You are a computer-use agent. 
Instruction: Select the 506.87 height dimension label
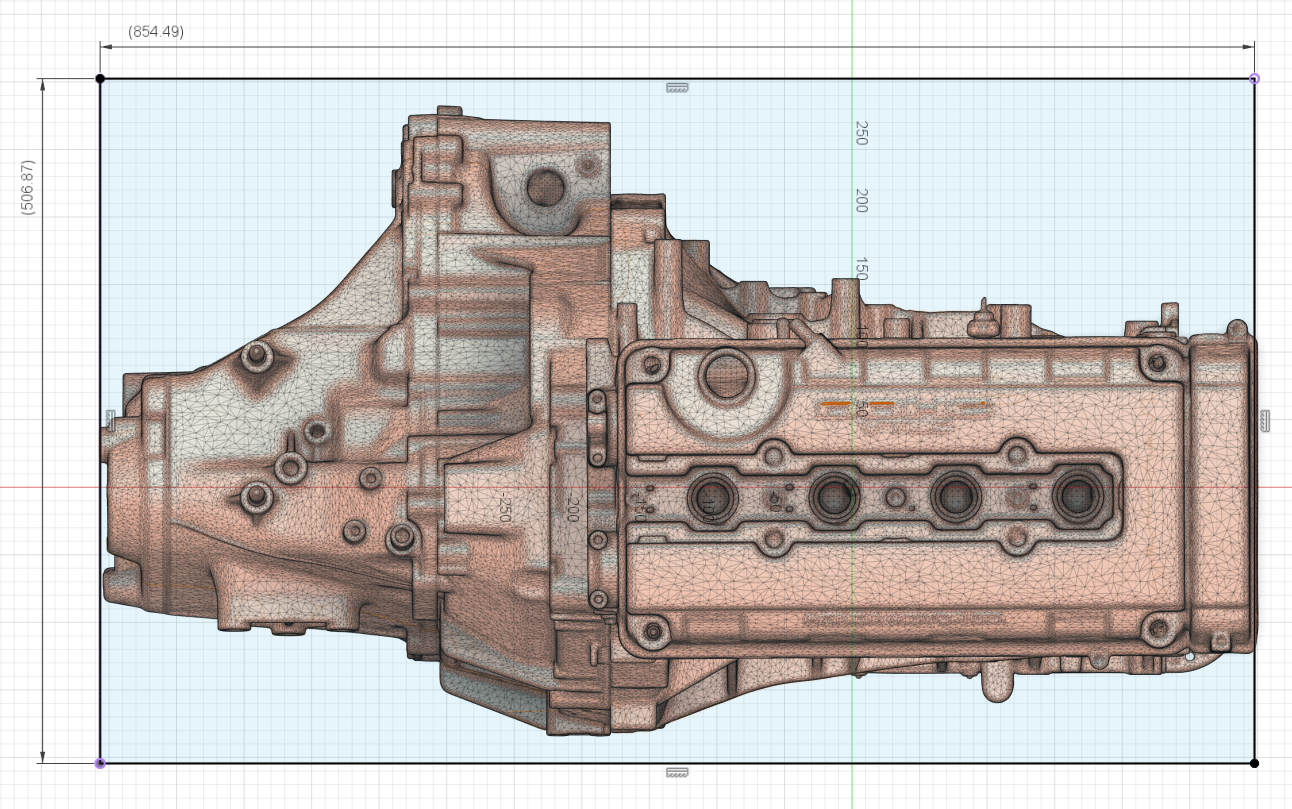(28, 187)
